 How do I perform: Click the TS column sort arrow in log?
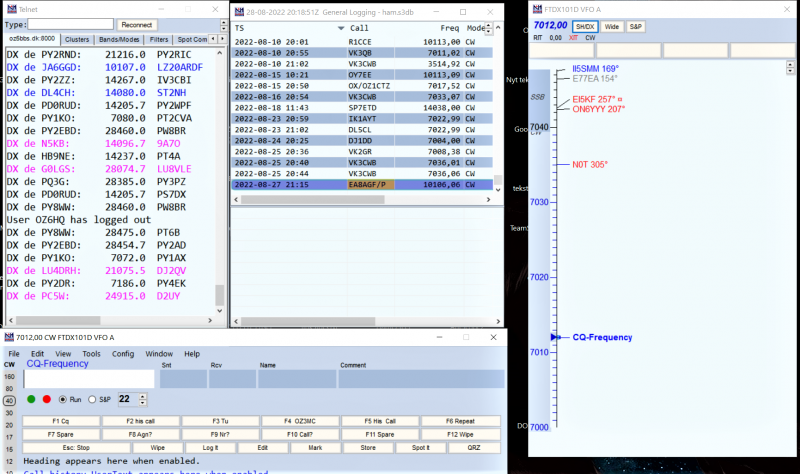[x=341, y=28]
